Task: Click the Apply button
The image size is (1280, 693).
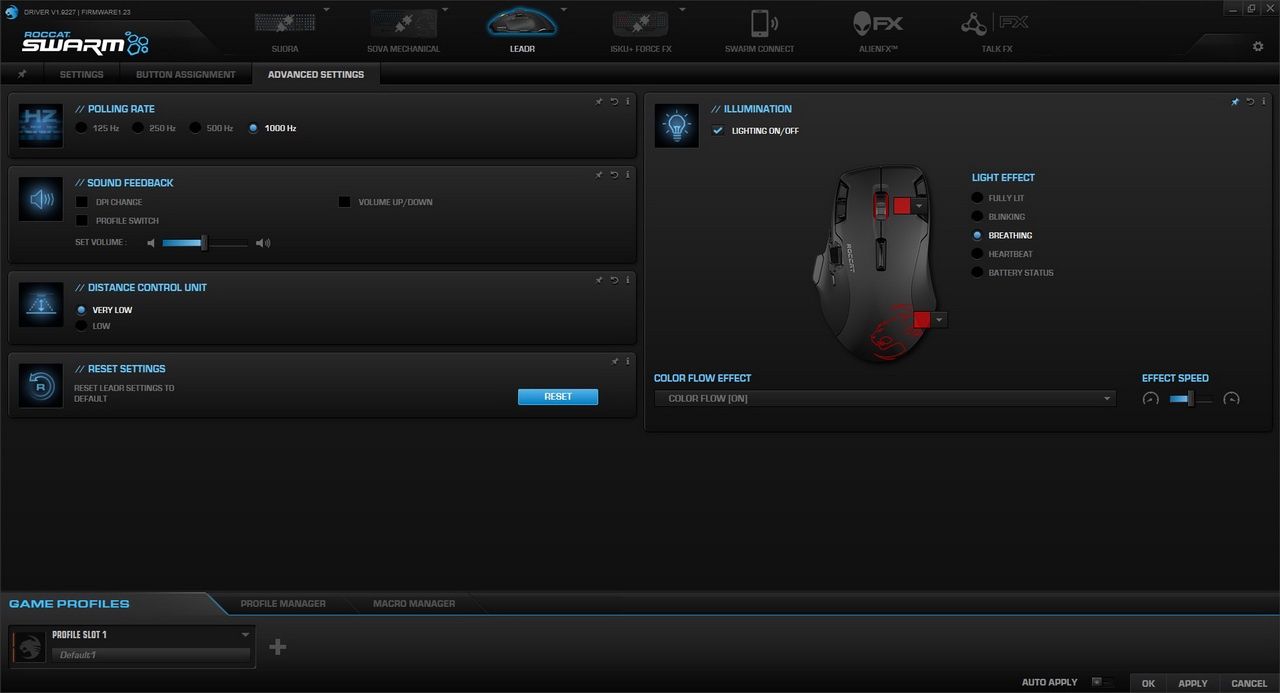Action: pyautogui.click(x=1192, y=684)
